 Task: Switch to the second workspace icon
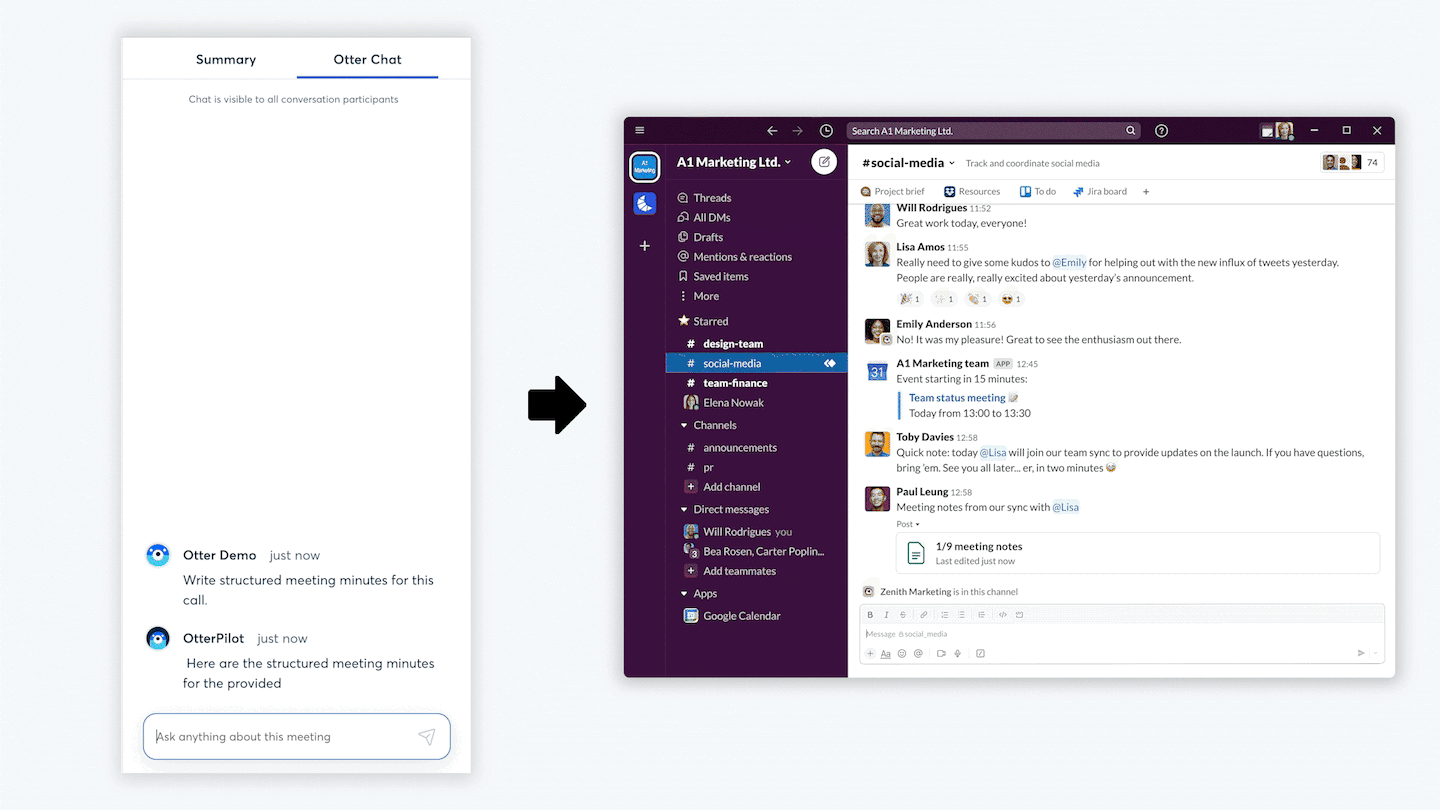[x=645, y=203]
